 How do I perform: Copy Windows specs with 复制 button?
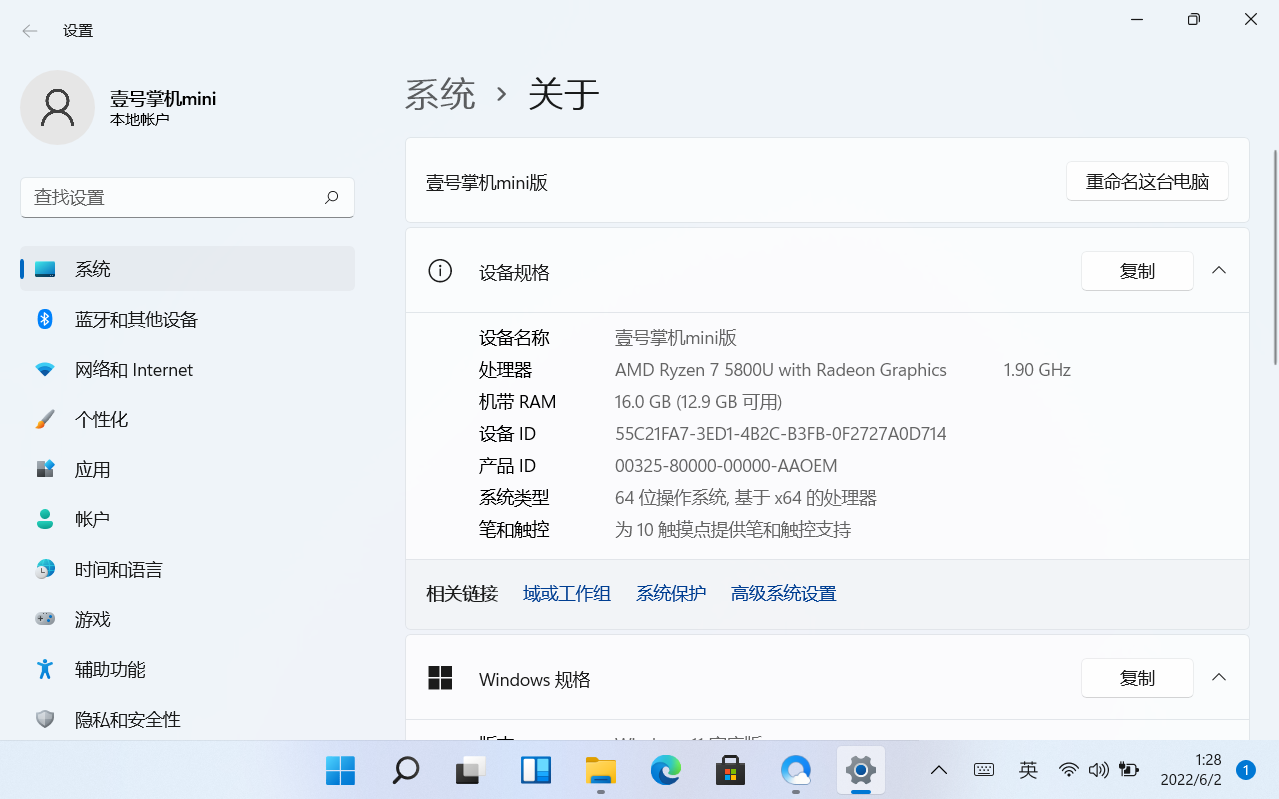pos(1137,678)
